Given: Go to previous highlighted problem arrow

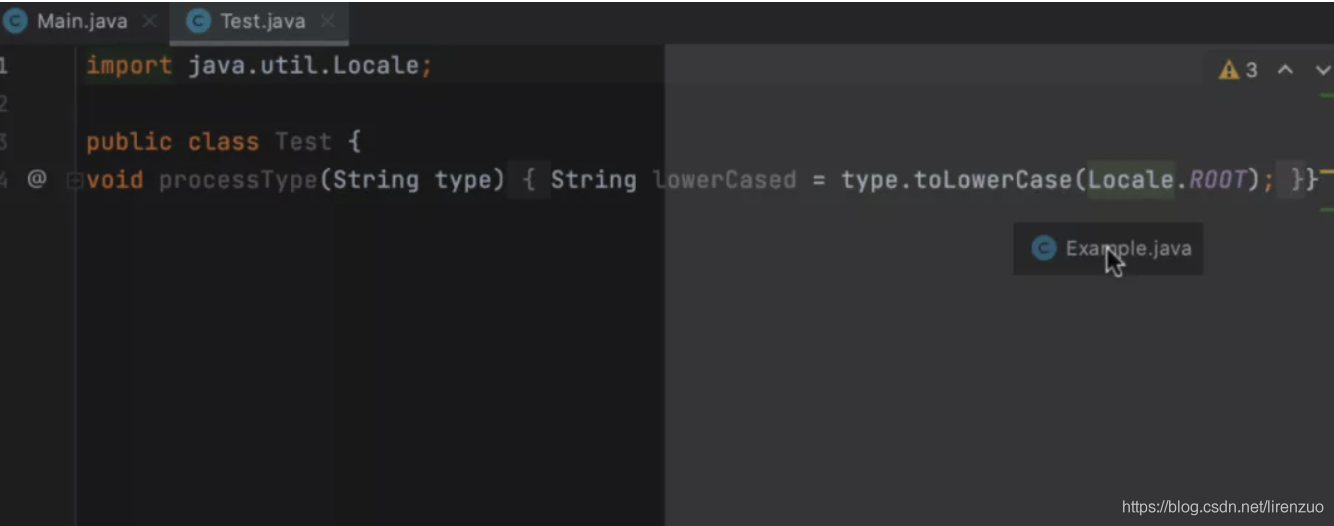Looking at the screenshot, I should pyautogui.click(x=1286, y=70).
